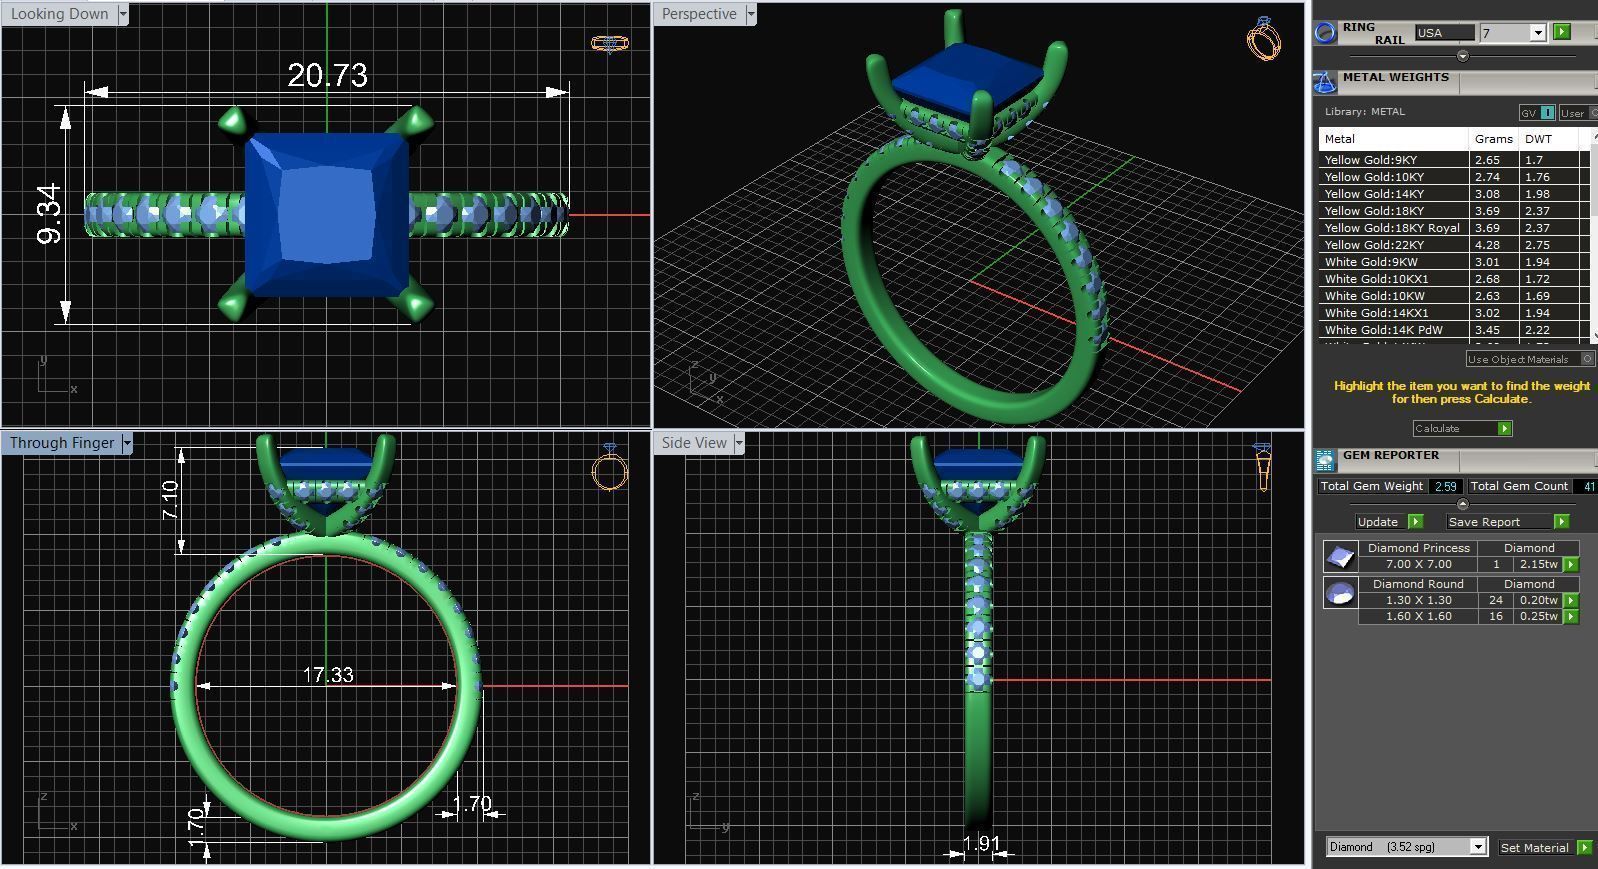The image size is (1598, 869).
Task: Click the green arrow for 0.20tw round row
Action: click(1571, 600)
